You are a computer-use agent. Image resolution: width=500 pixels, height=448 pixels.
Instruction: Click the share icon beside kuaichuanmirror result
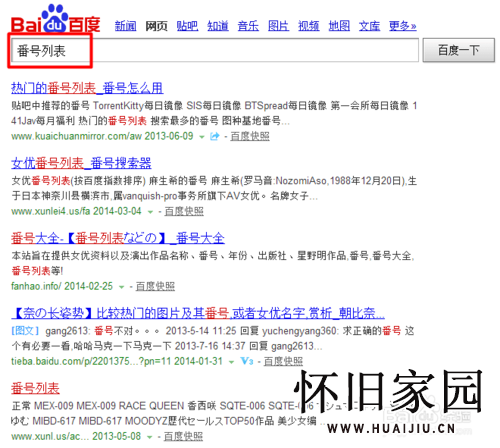tap(215, 136)
